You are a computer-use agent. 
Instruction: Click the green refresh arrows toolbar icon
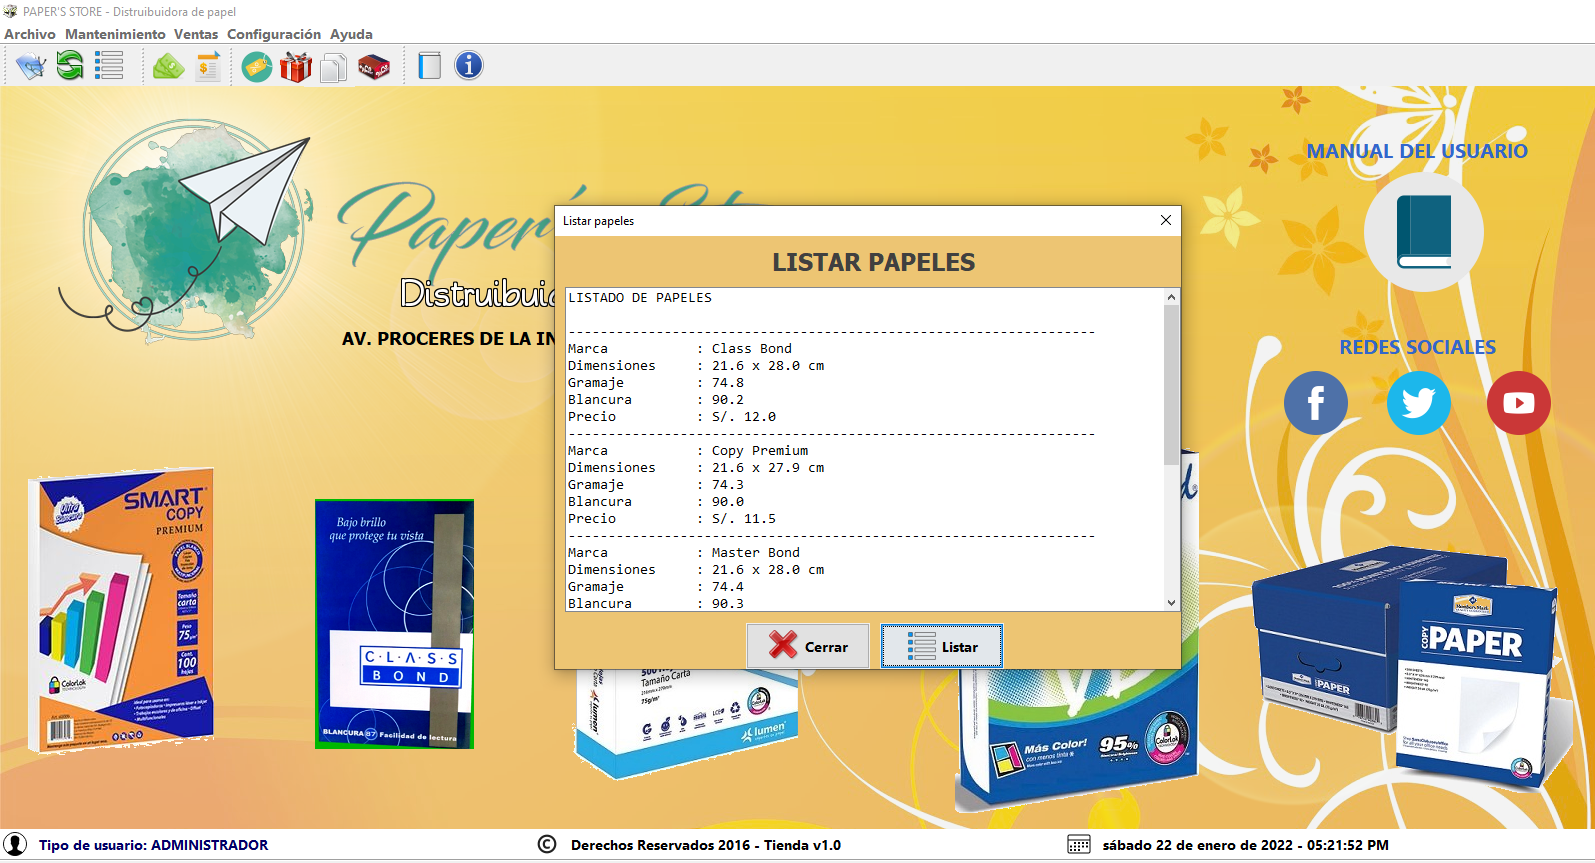(70, 66)
